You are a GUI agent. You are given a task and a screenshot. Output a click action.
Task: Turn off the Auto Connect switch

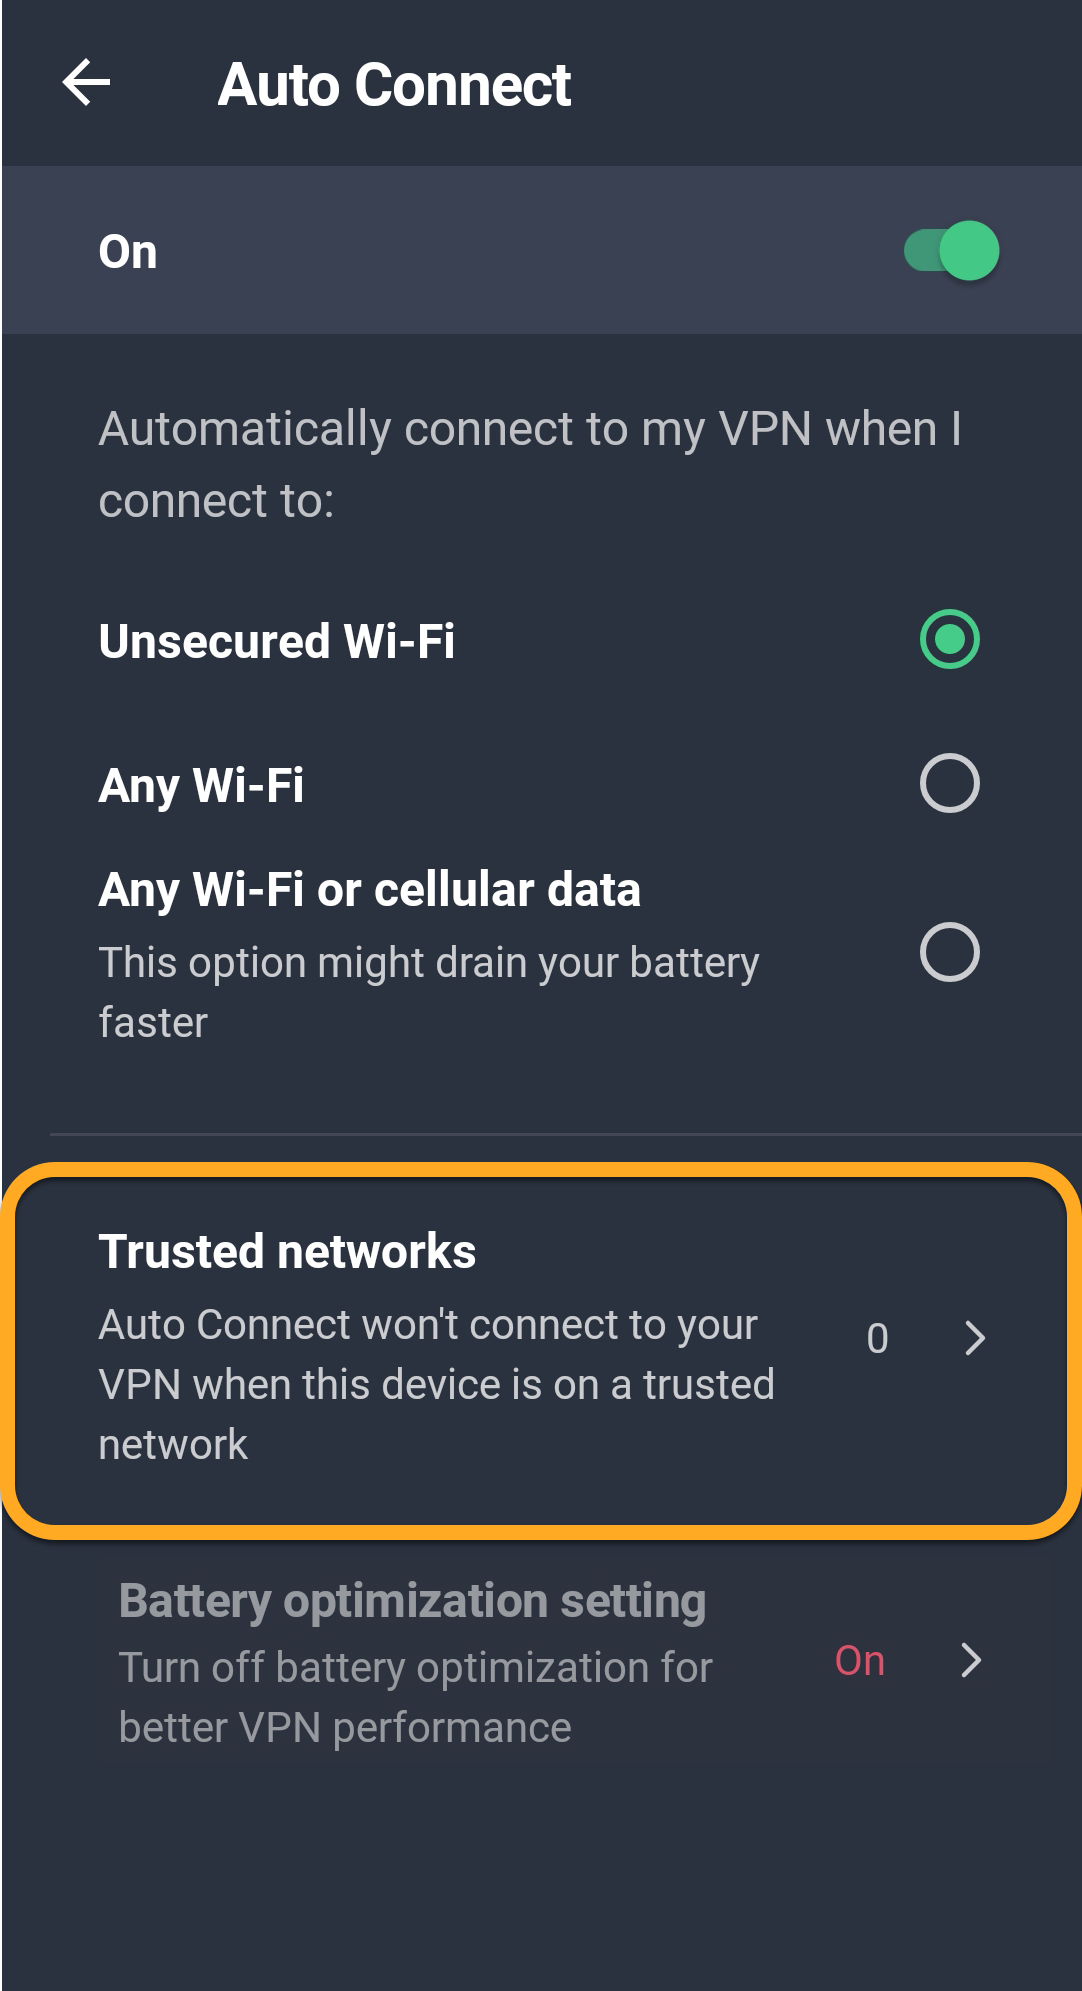tap(951, 251)
